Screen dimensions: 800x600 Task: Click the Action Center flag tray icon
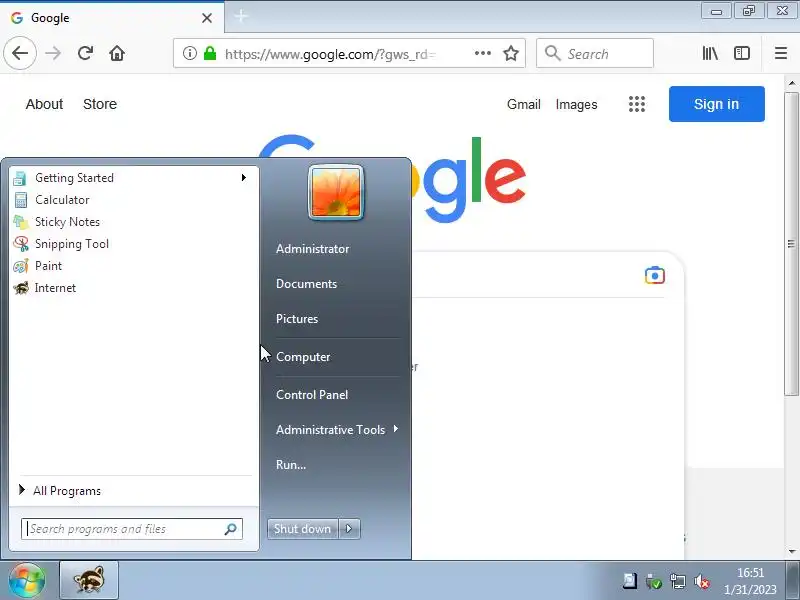tap(630, 581)
